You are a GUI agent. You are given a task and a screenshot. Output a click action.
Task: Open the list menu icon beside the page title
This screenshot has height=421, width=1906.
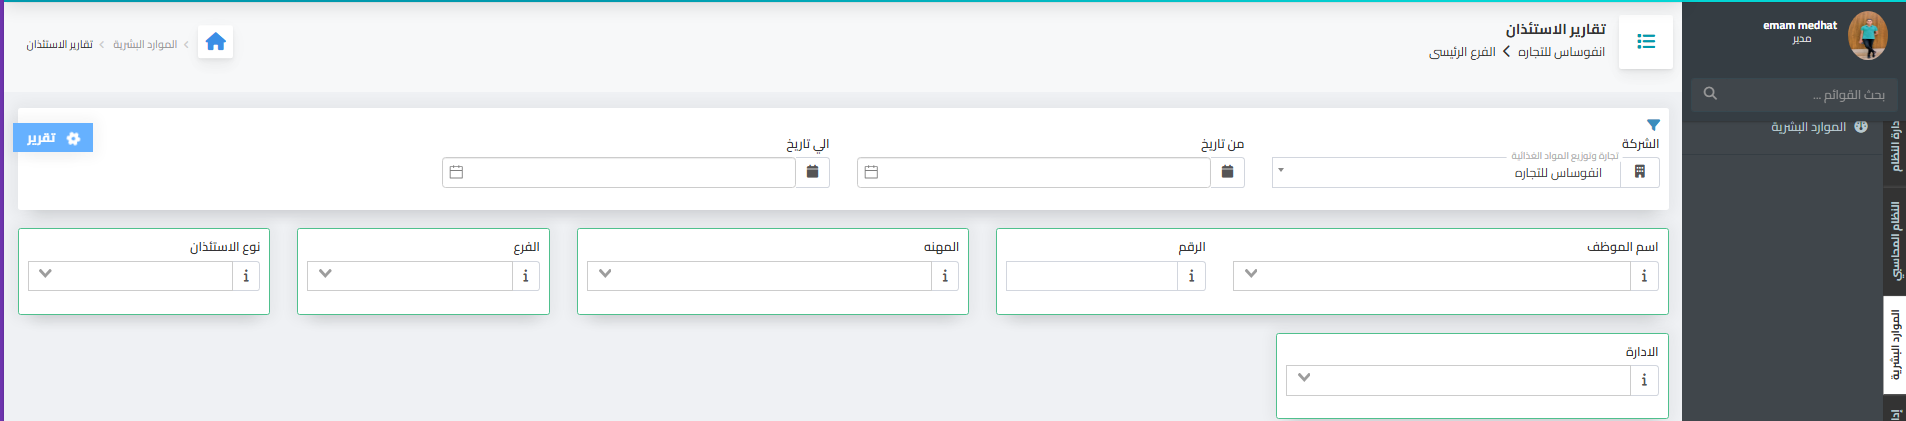point(1646,42)
